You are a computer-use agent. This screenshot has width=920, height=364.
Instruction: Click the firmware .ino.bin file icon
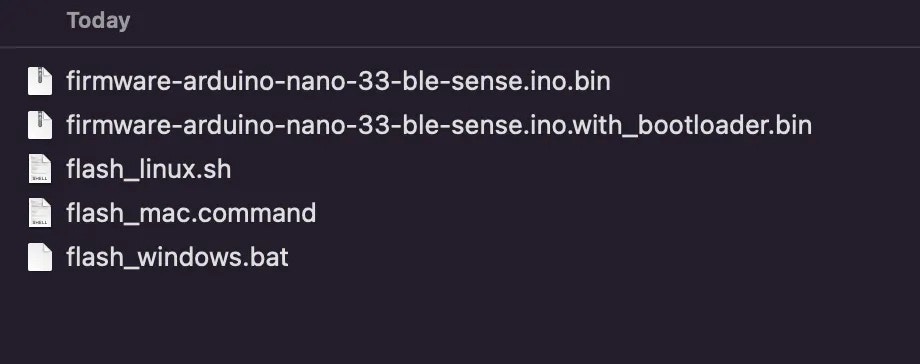point(40,81)
